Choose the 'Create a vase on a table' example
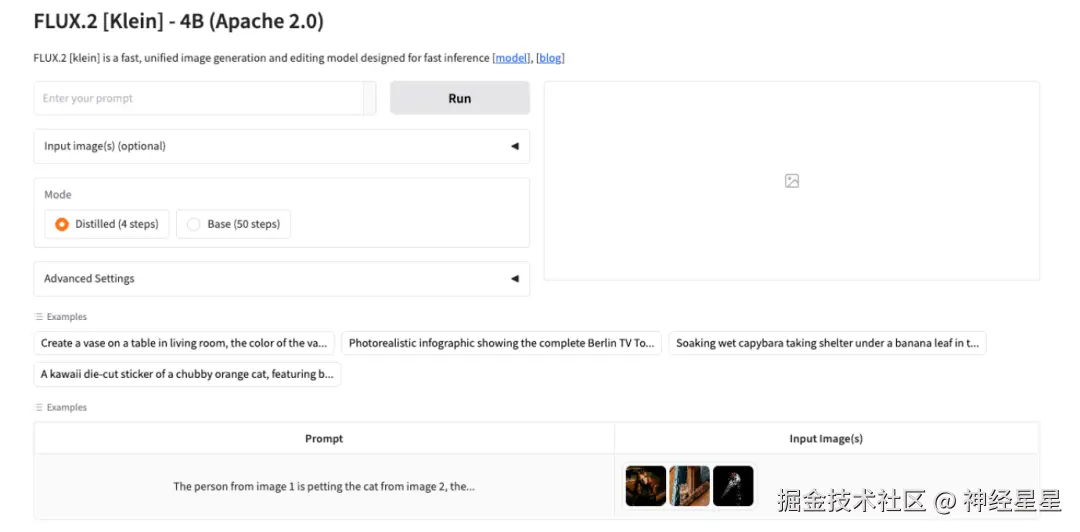Image resolution: width=1080 pixels, height=532 pixels. tap(184, 343)
